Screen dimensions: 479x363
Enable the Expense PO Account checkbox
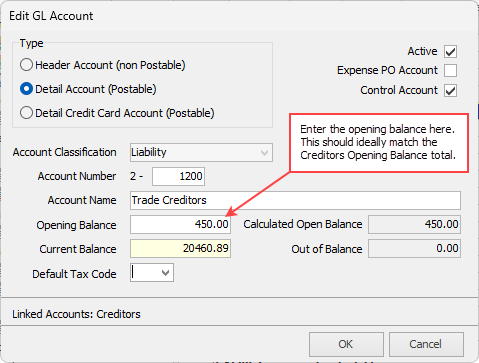pos(450,71)
